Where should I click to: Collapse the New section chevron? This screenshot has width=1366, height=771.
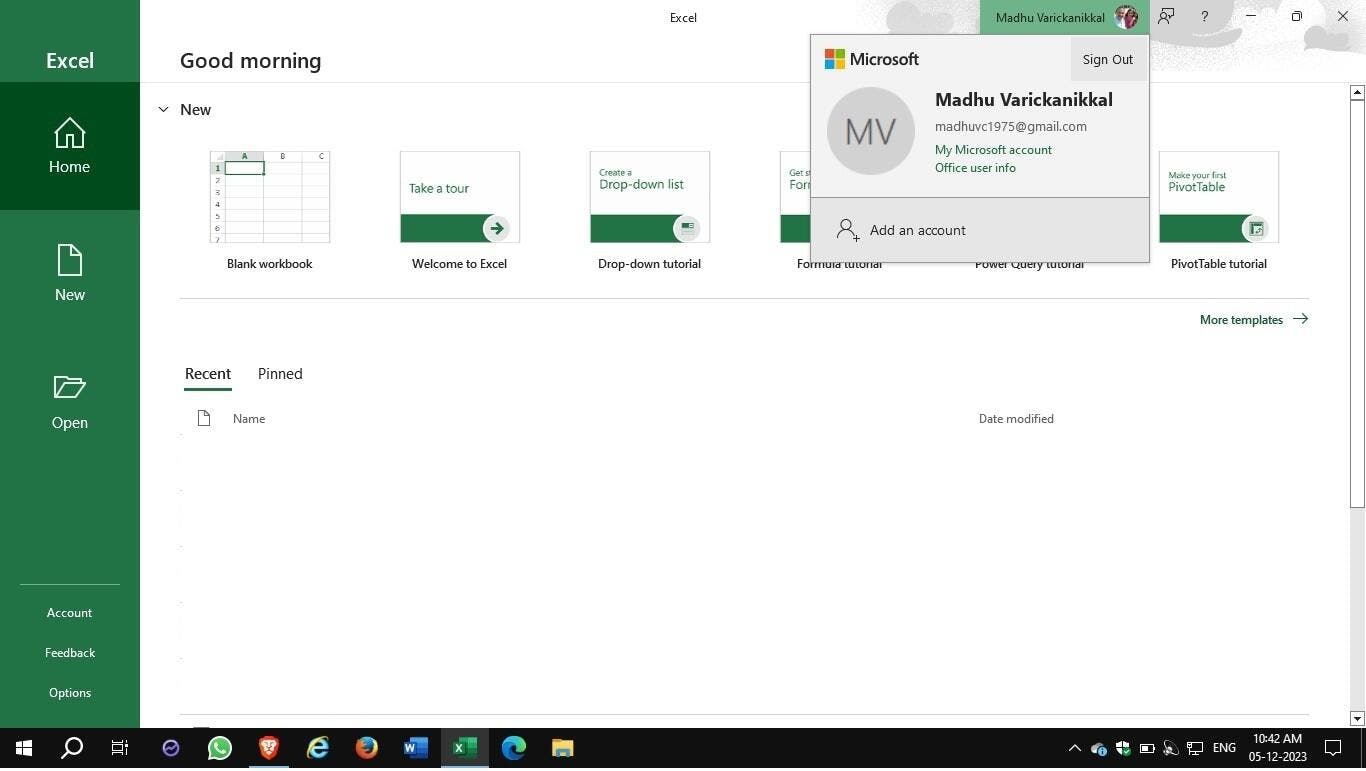click(163, 110)
